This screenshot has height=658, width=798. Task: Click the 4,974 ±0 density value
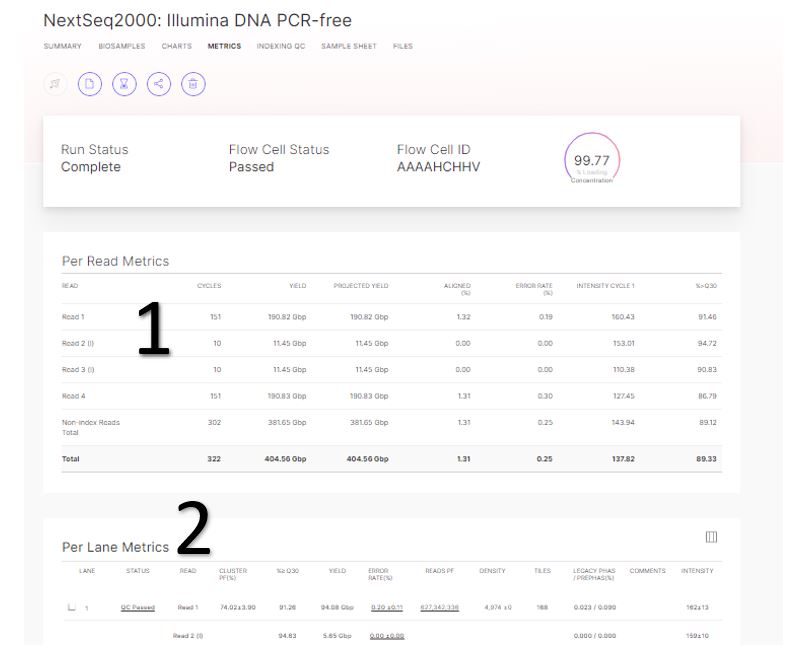498,607
